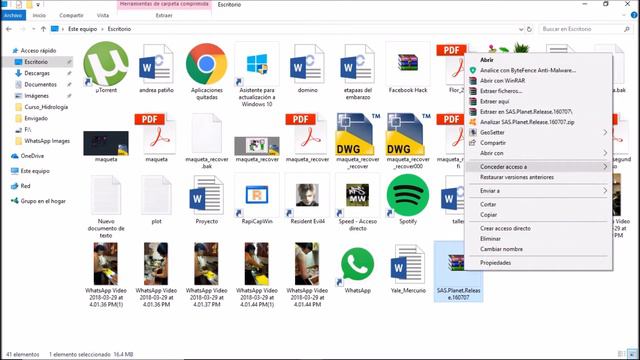Expand the Abrir con submenu
This screenshot has width=640, height=360.
tap(538, 153)
